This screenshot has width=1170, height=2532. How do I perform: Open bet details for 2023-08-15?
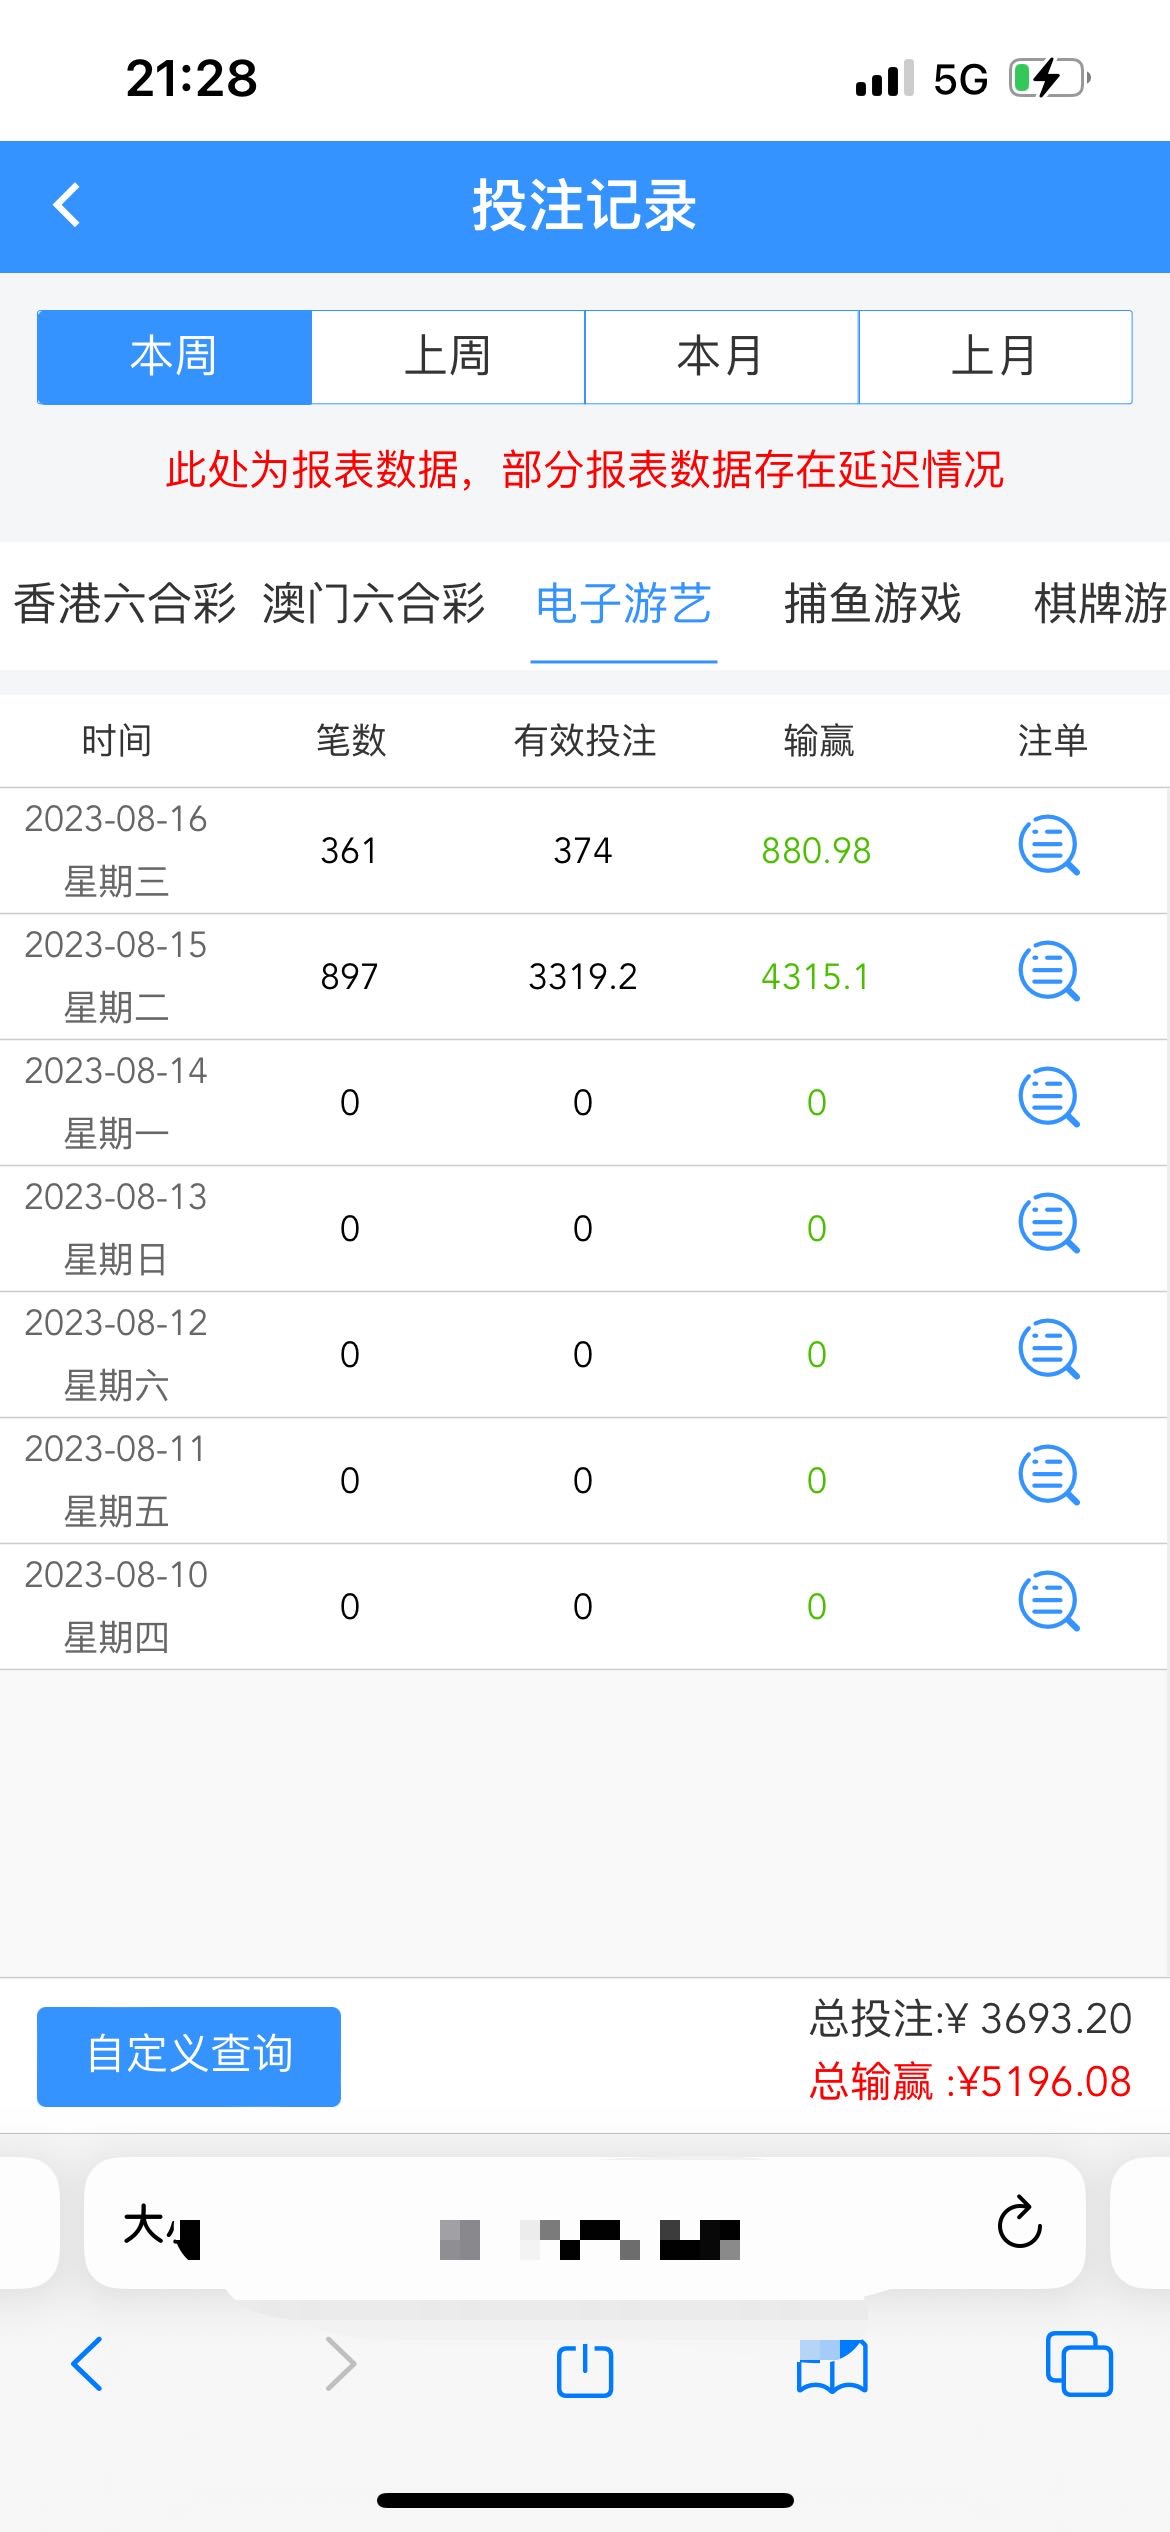coord(1048,973)
